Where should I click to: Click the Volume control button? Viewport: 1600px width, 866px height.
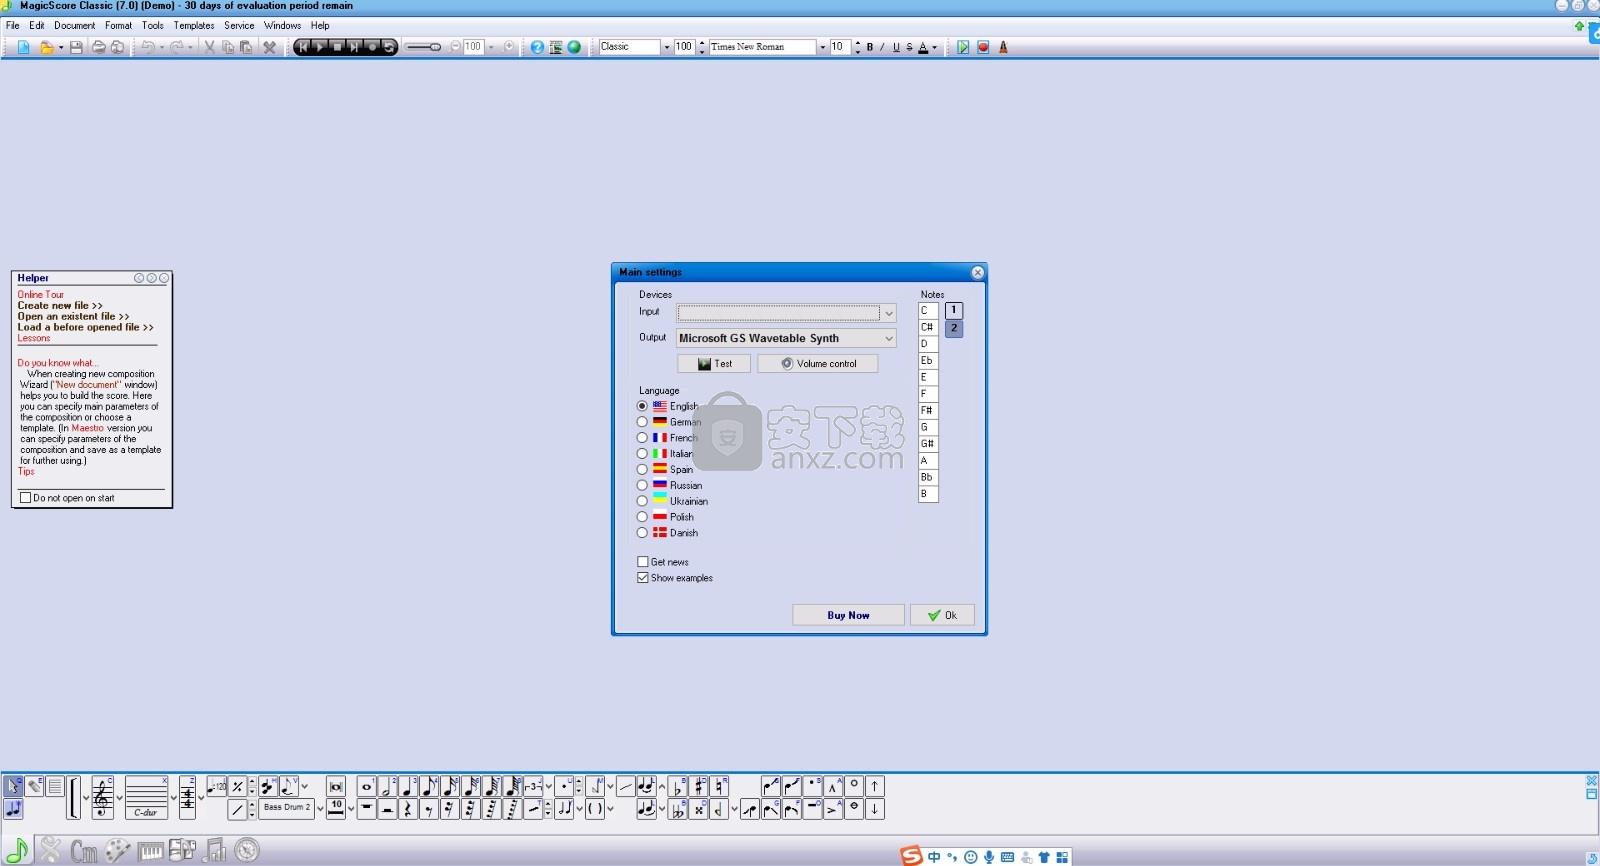818,364
